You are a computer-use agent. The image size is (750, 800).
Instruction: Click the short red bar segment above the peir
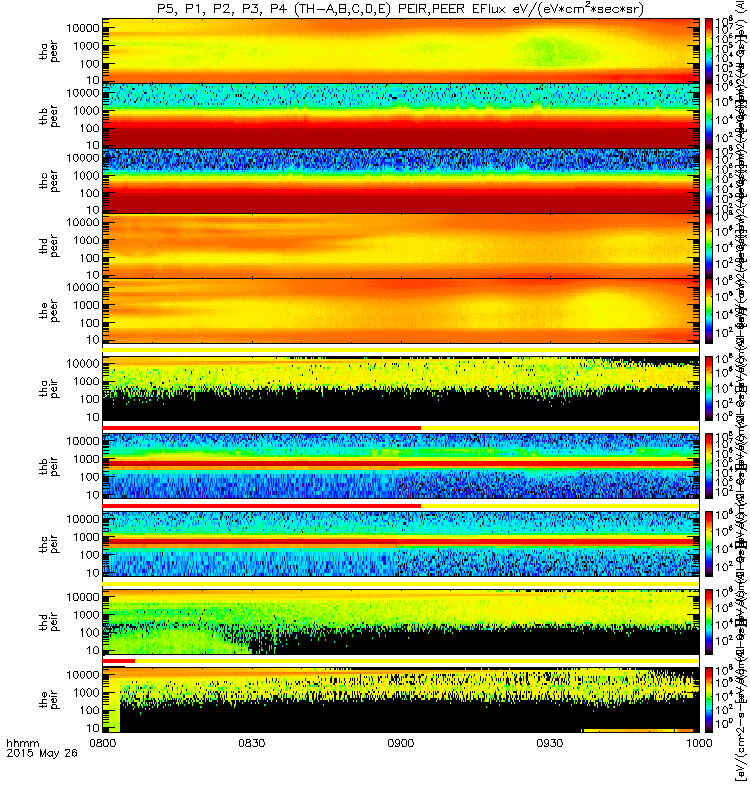pyautogui.click(x=118, y=661)
